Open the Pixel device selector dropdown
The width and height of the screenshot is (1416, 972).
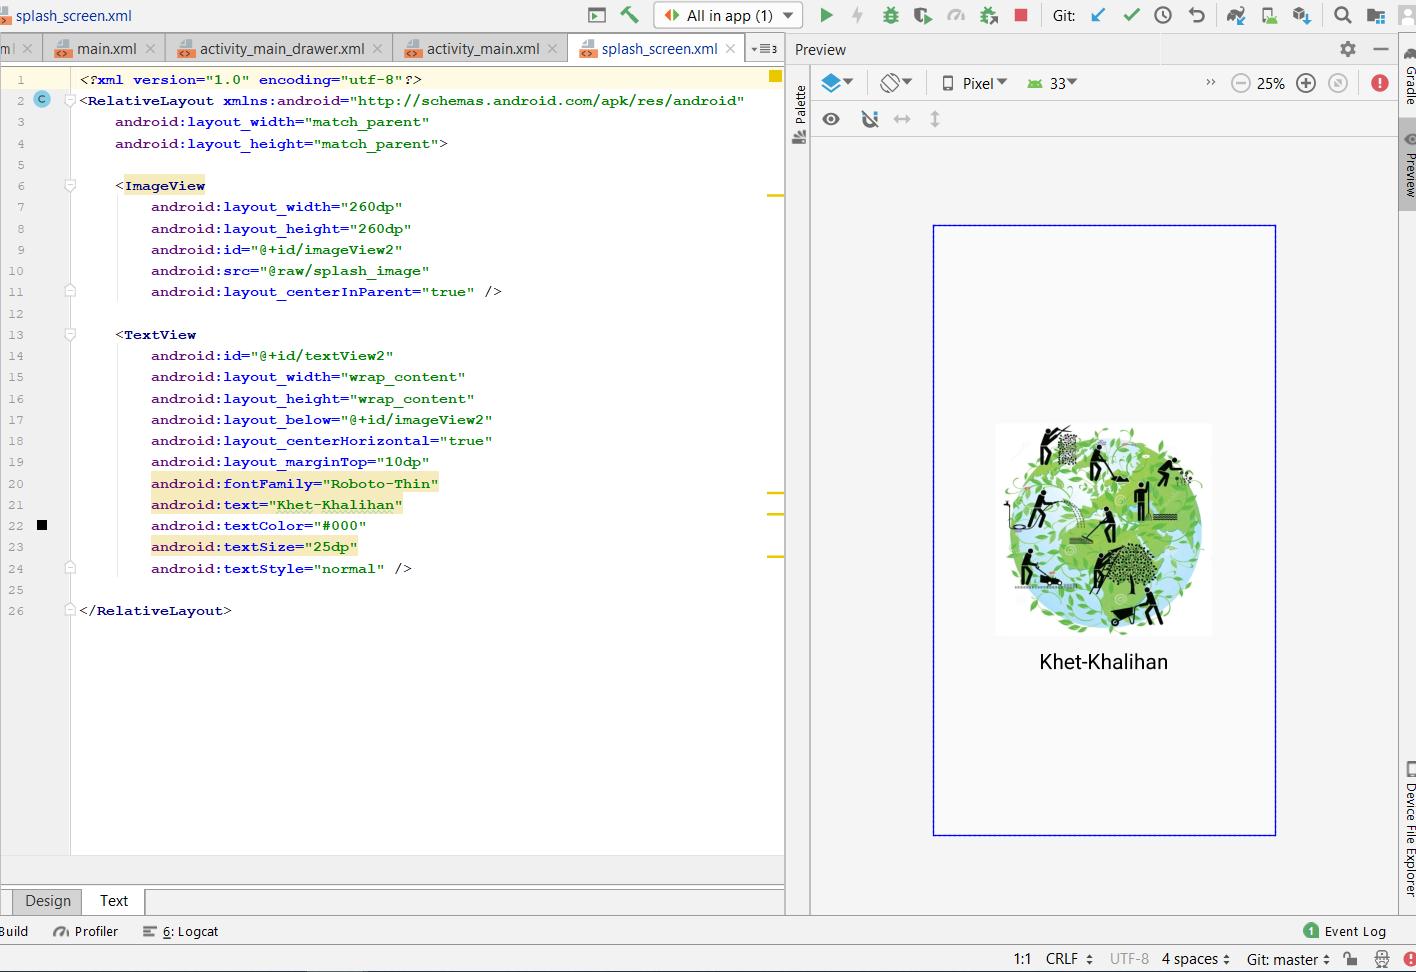coord(975,83)
